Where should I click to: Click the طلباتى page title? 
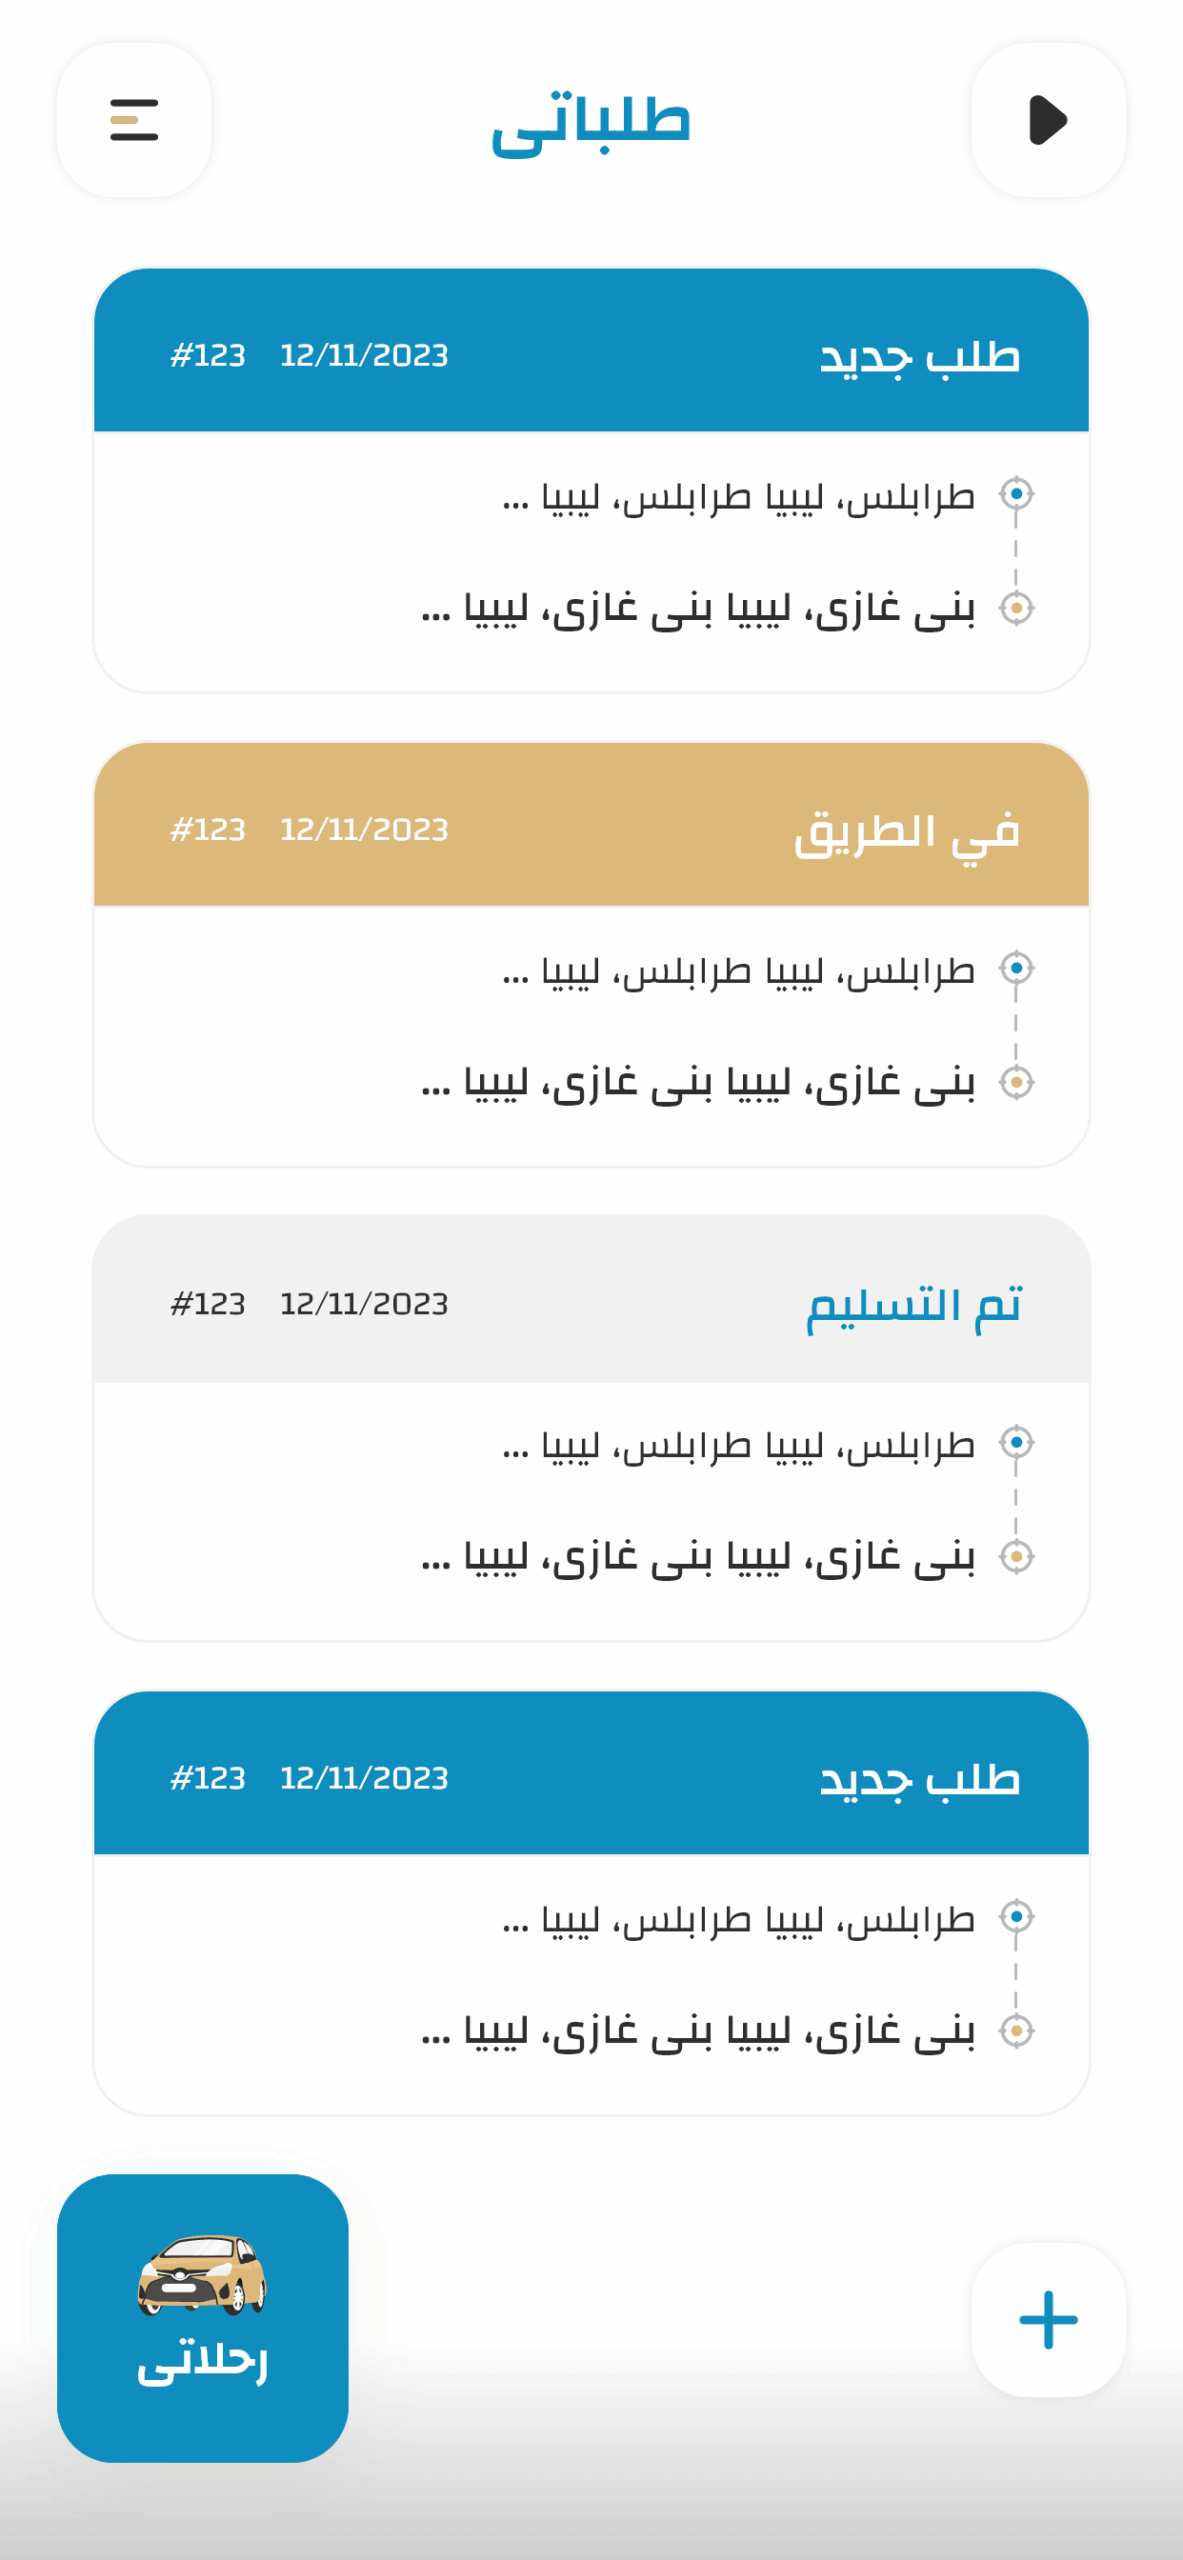click(591, 124)
